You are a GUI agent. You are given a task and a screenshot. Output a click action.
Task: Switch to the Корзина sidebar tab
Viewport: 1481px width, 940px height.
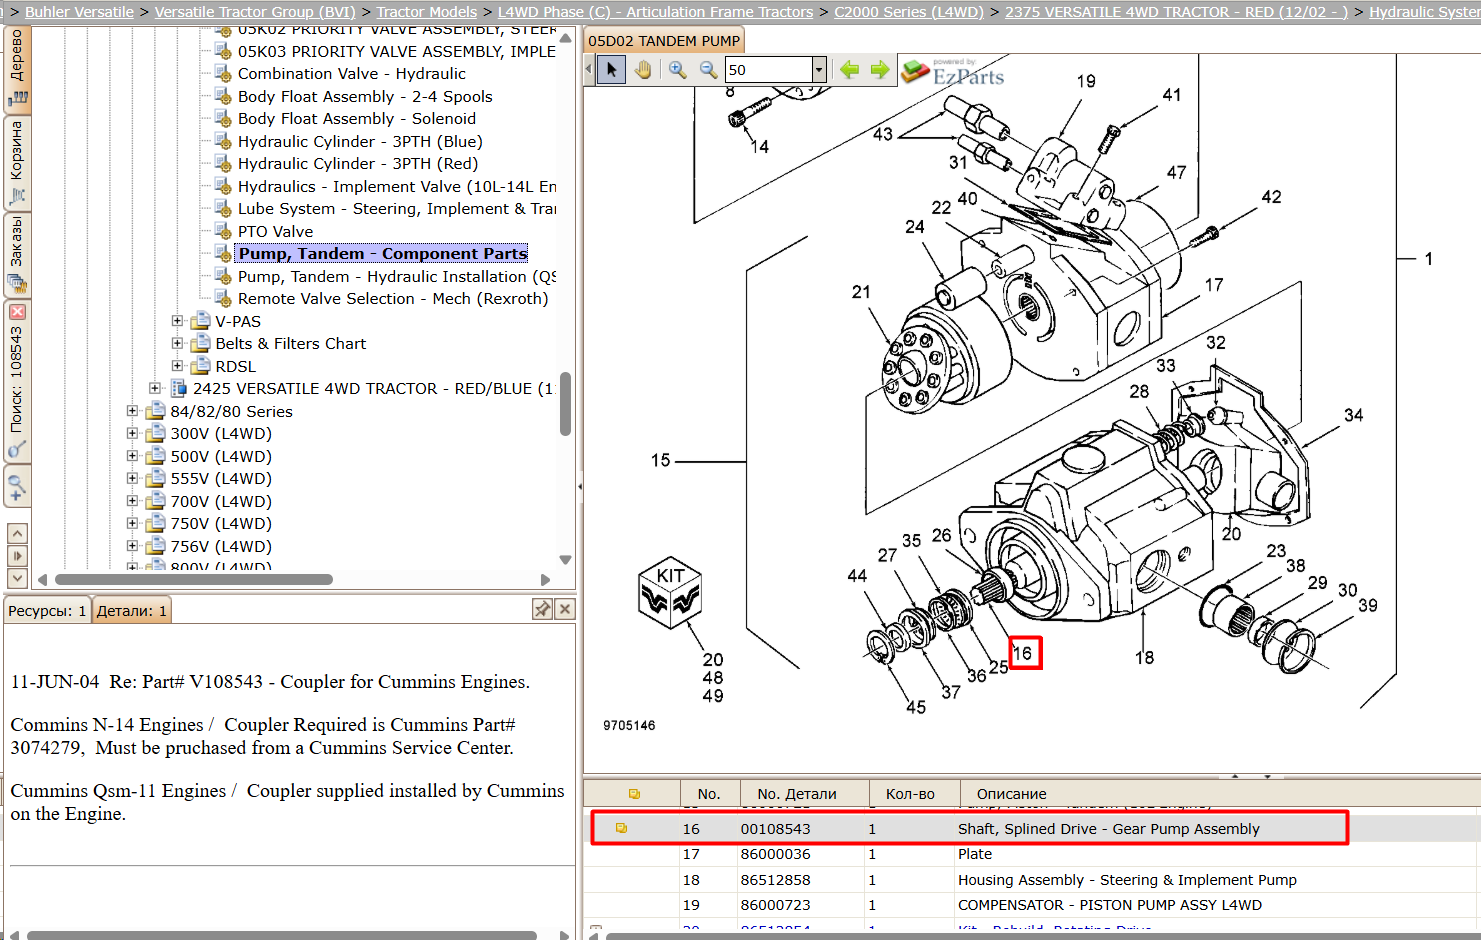[x=17, y=163]
